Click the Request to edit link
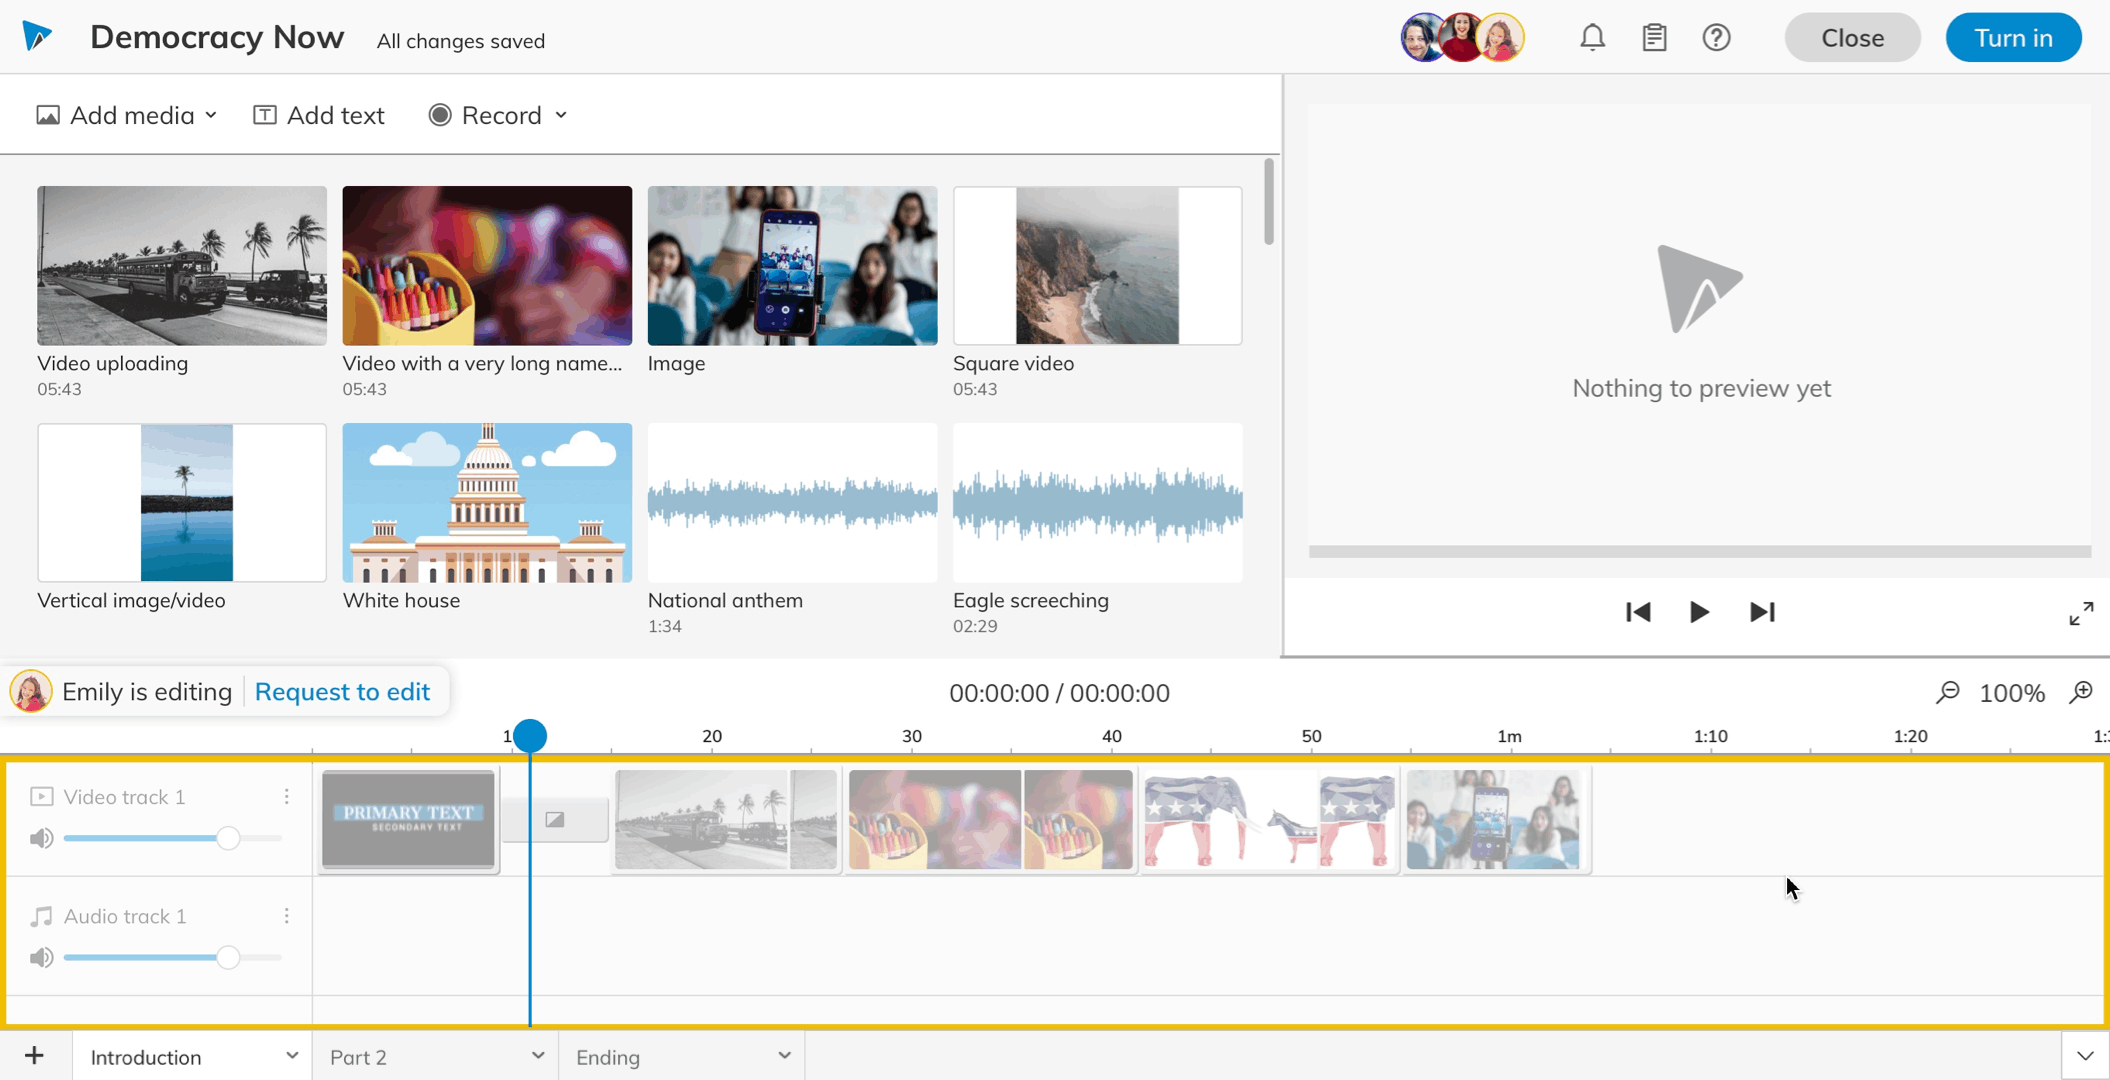Viewport: 2110px width, 1080px height. click(x=342, y=692)
